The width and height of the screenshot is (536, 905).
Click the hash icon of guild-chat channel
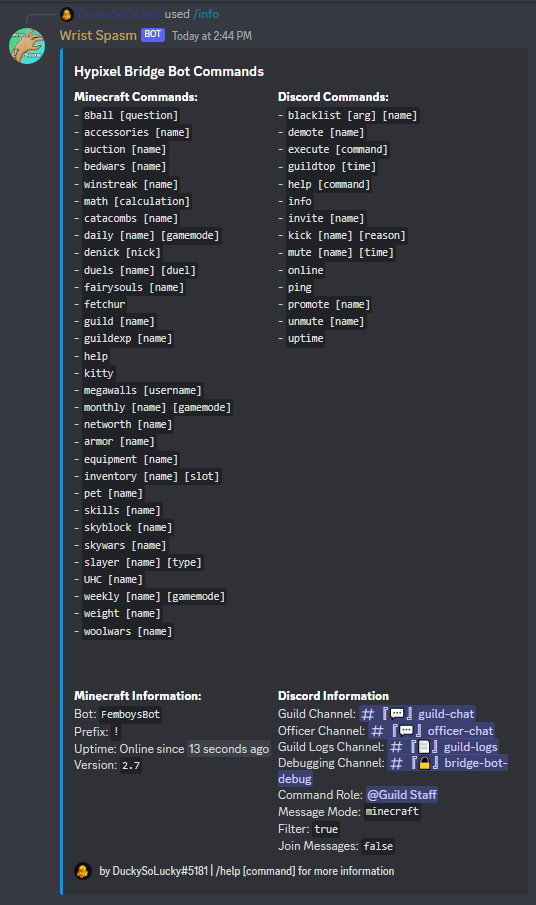(368, 715)
